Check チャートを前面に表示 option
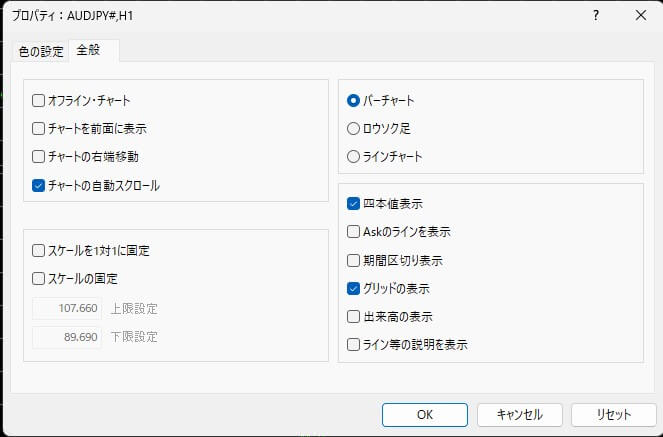The image size is (663, 437). [x=39, y=128]
